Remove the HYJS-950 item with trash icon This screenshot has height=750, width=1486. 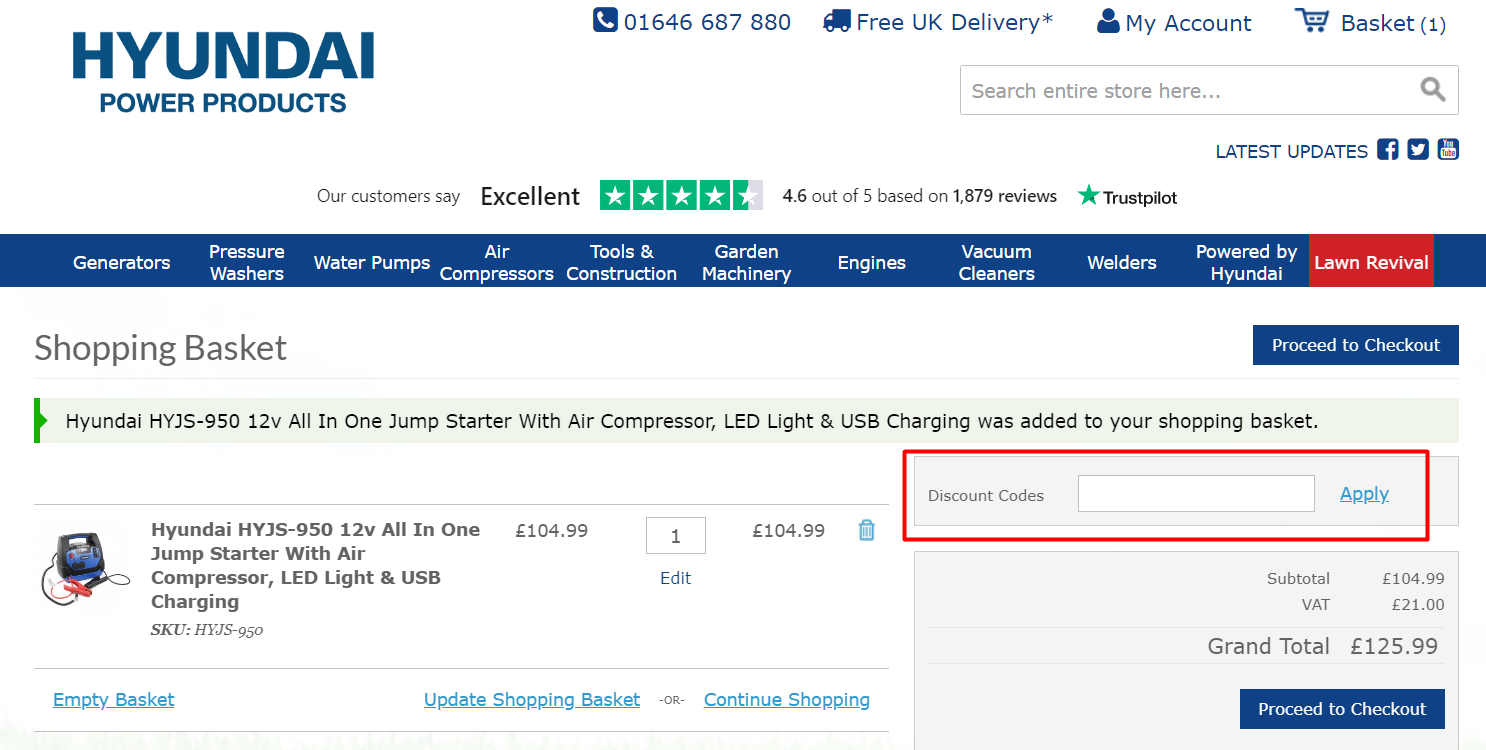coord(867,531)
